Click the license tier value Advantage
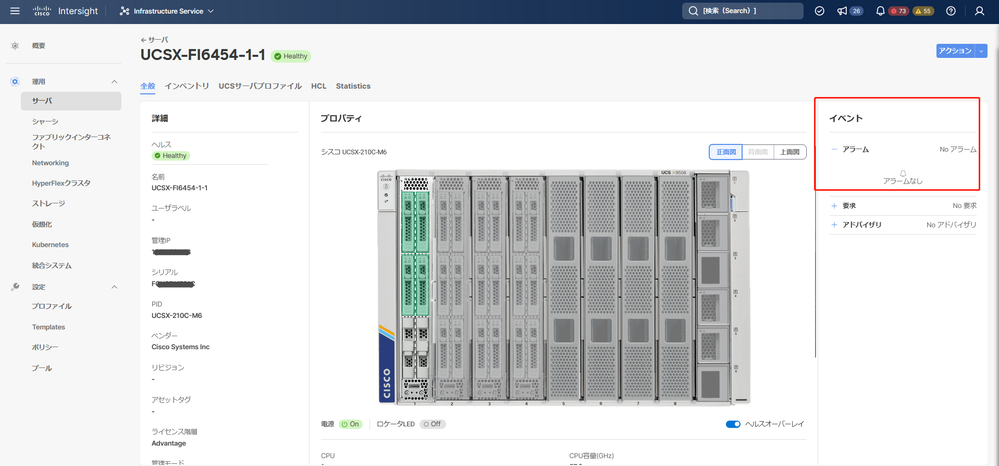999x466 pixels. point(169,443)
